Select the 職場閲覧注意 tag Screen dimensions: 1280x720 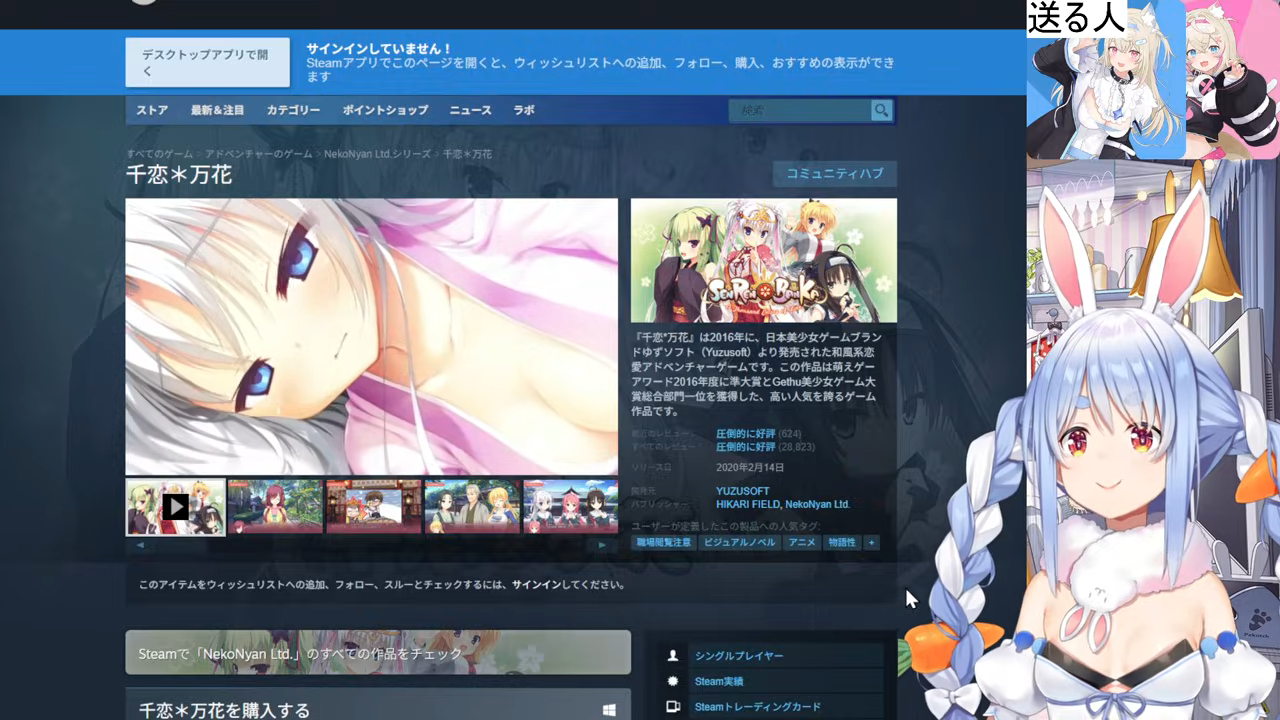[x=664, y=542]
